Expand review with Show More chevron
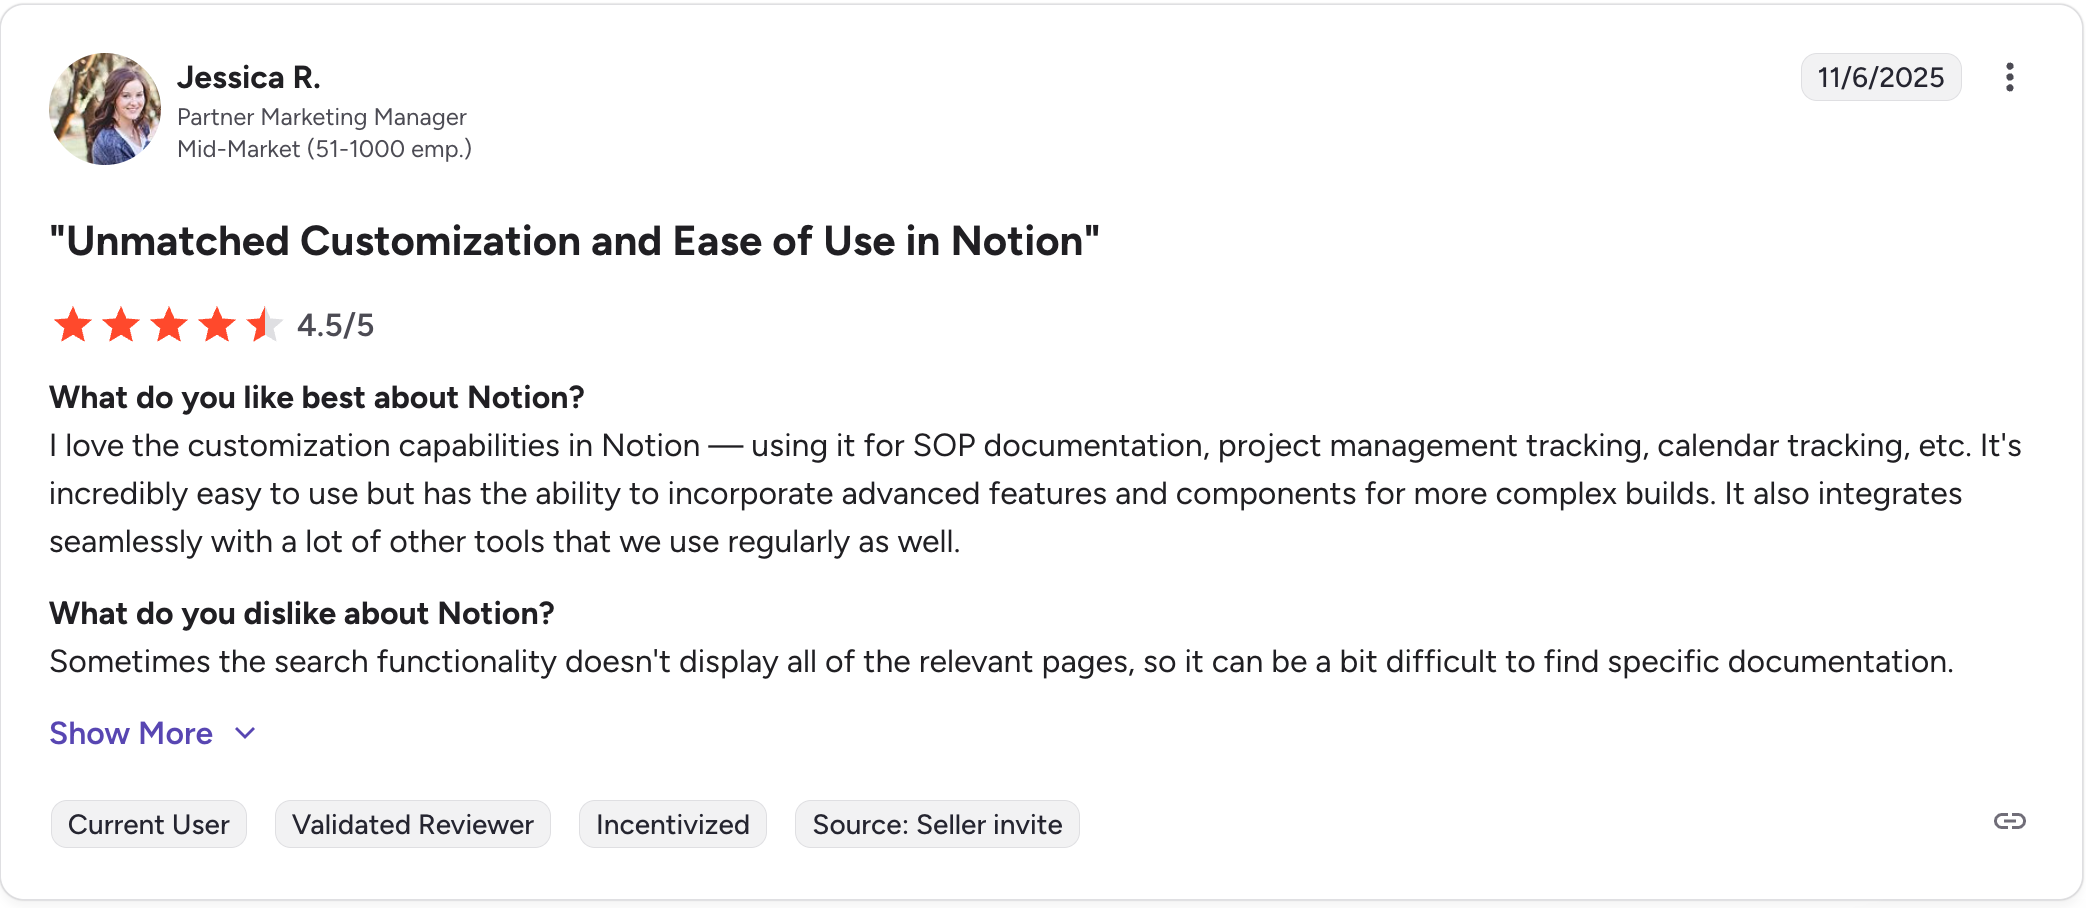The image size is (2086, 908). [245, 733]
